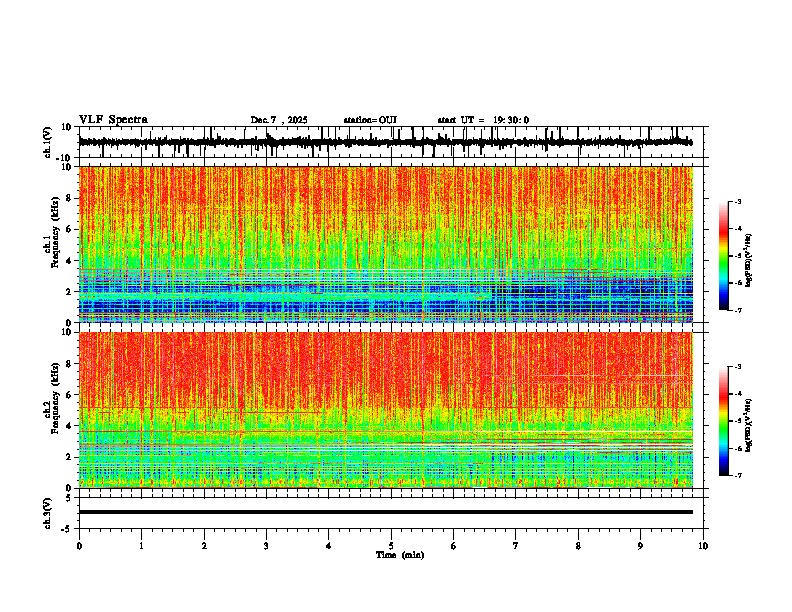The width and height of the screenshot is (792, 612).
Task: Click inside the ch.1 voltage waveform panel
Action: pyautogui.click(x=393, y=142)
